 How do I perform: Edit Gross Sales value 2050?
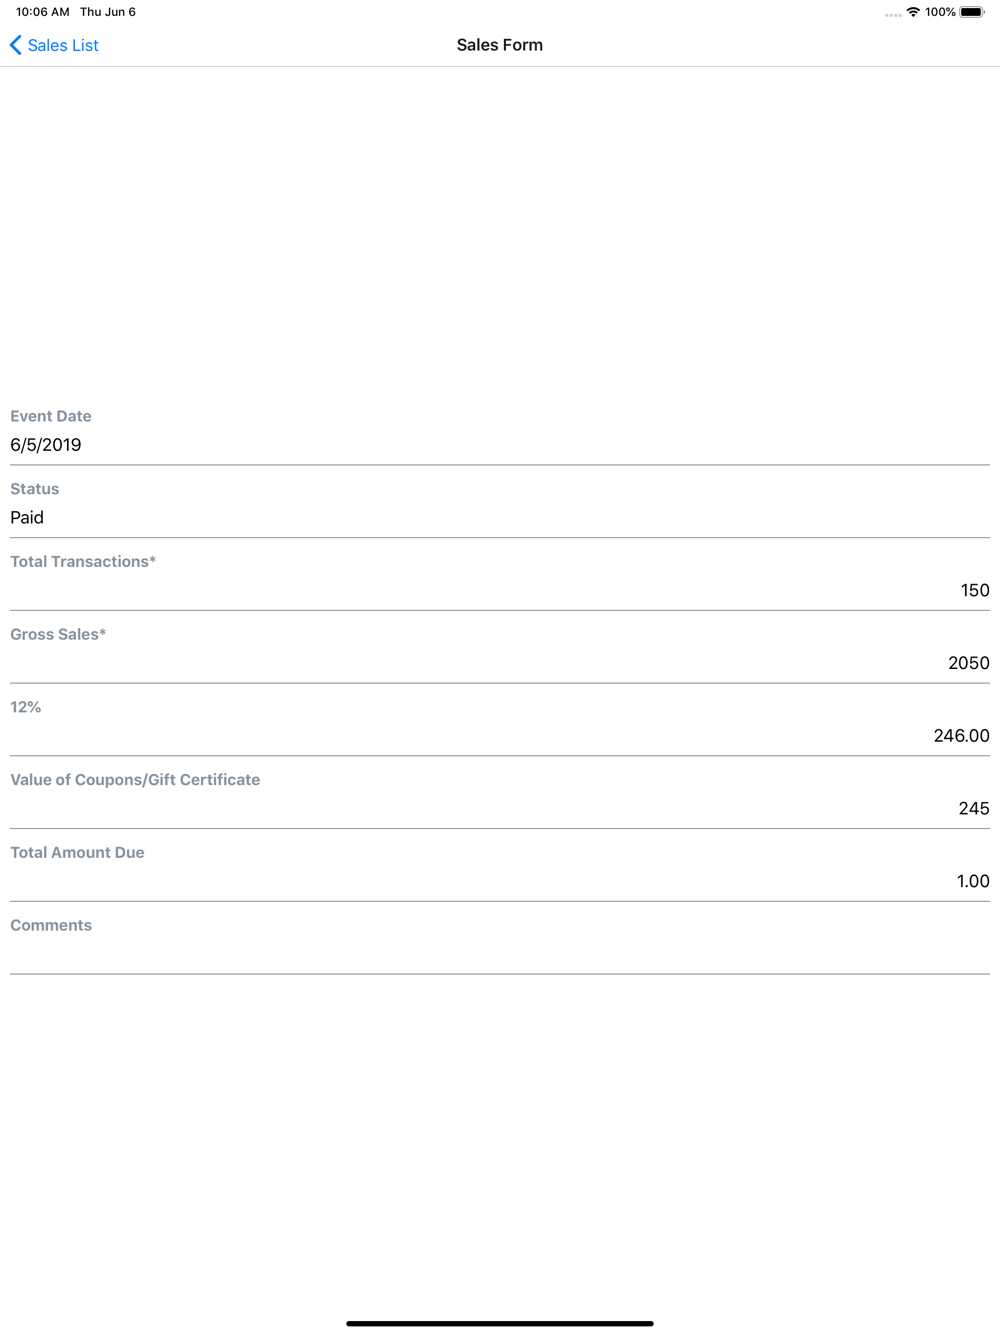click(x=969, y=663)
